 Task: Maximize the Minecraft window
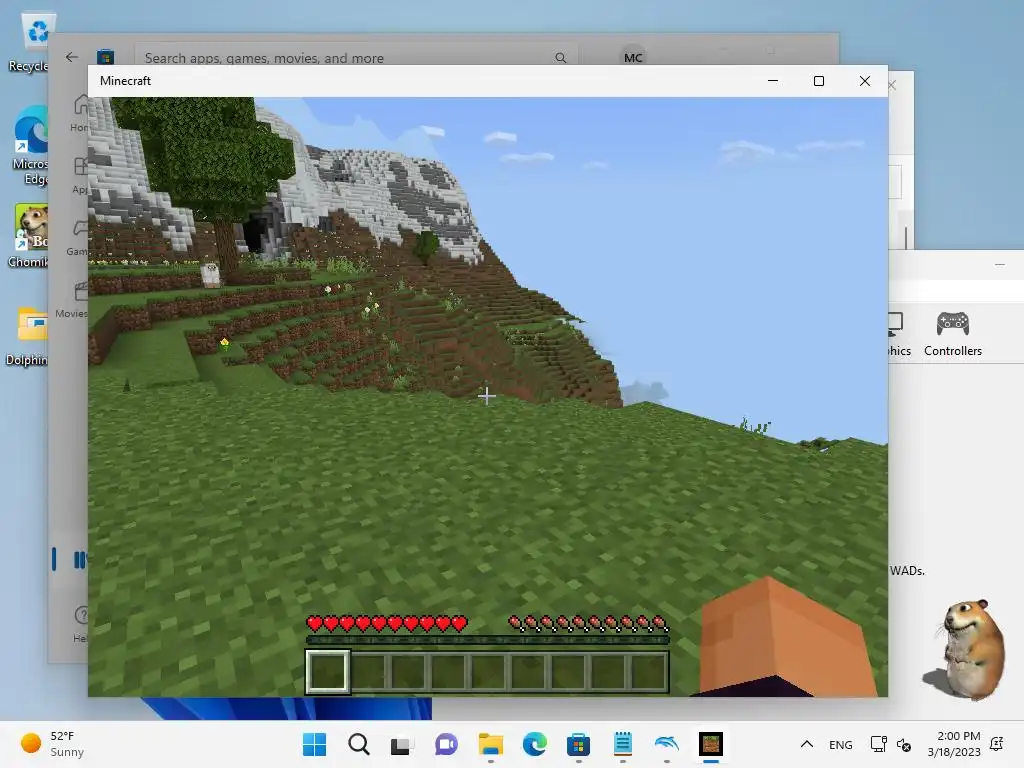coord(819,81)
